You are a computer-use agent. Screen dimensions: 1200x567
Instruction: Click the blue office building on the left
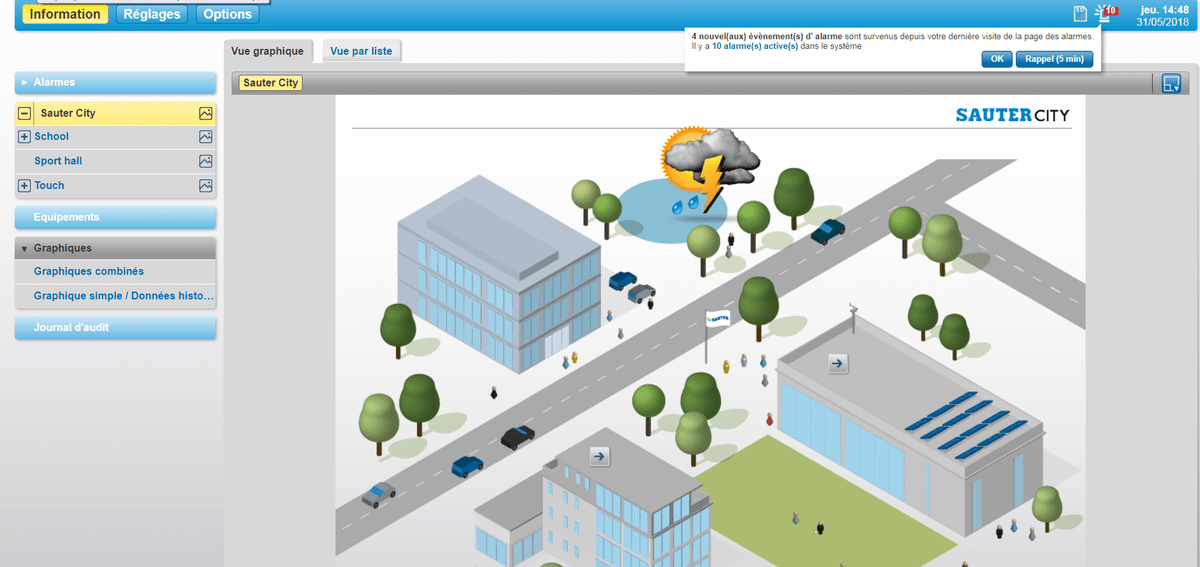[500, 275]
